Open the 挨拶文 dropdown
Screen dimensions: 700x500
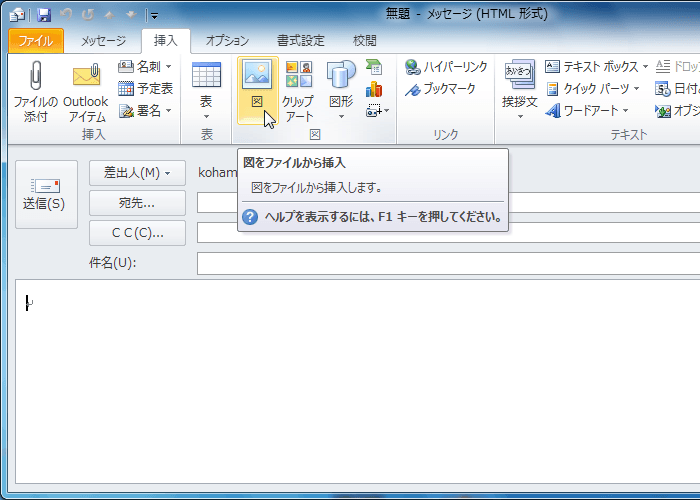click(x=520, y=91)
